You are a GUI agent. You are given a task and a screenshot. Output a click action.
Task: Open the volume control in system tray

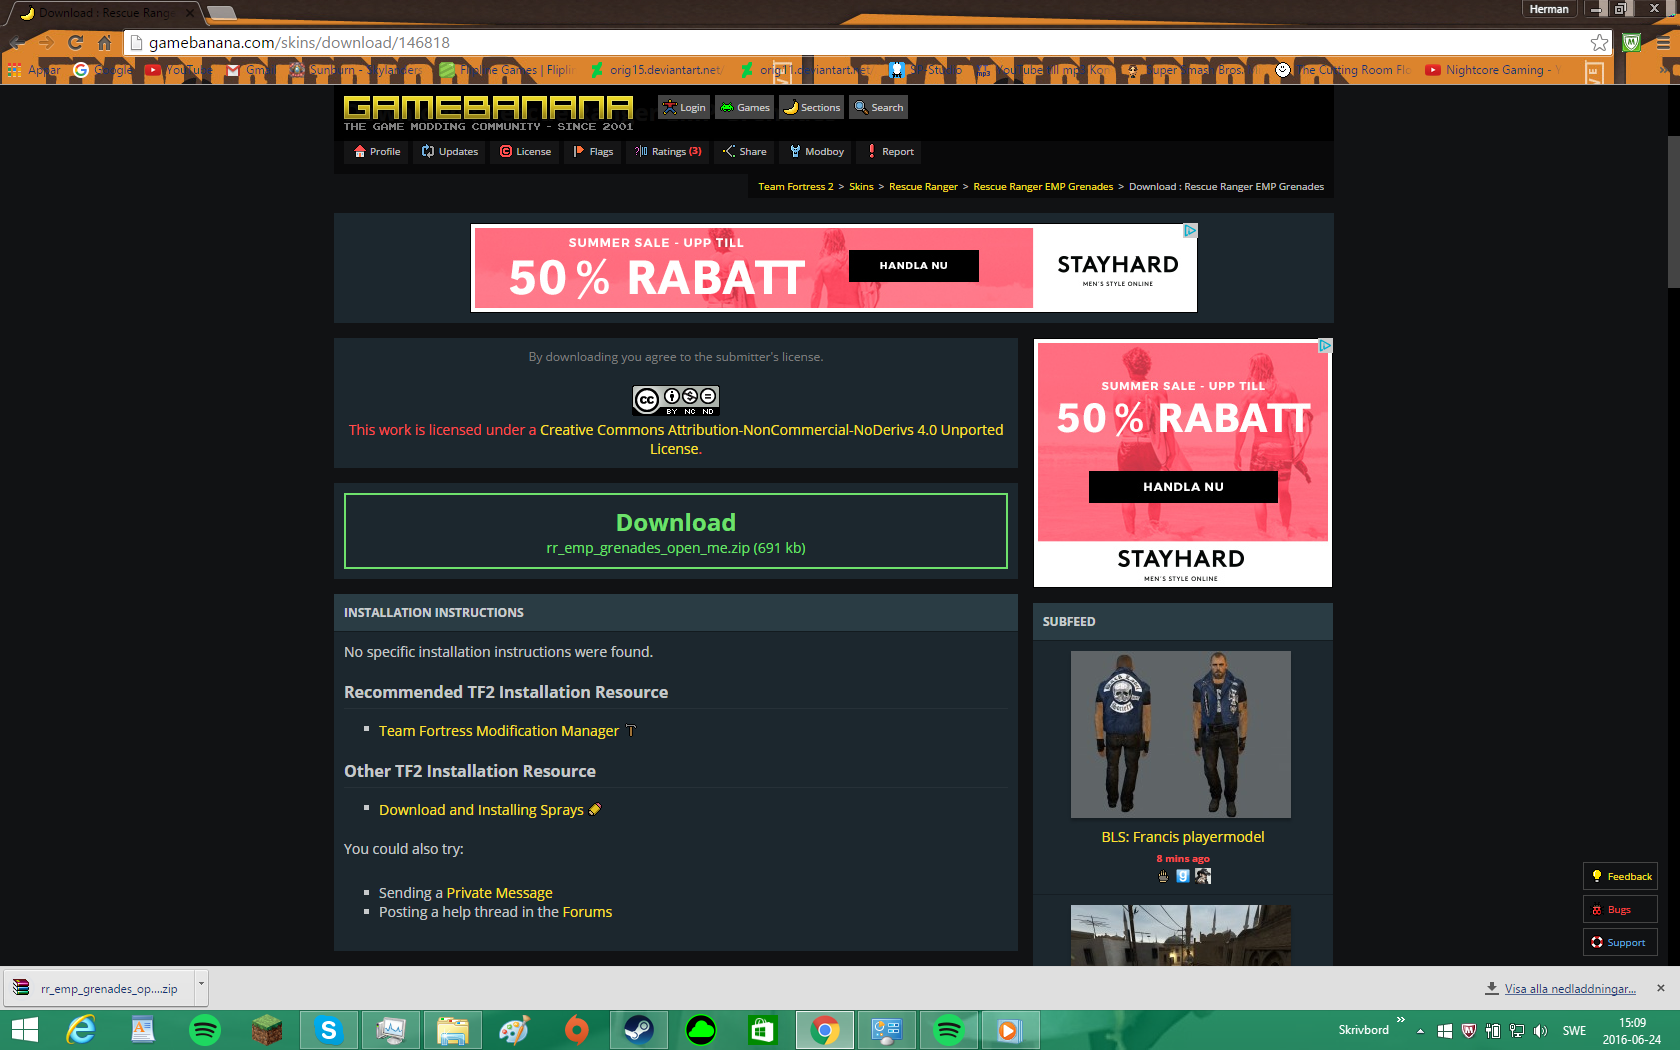[1541, 1031]
